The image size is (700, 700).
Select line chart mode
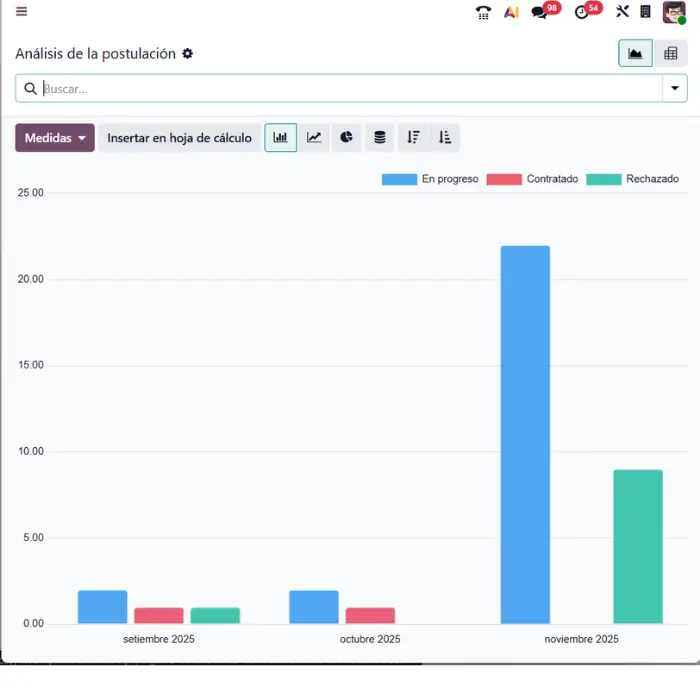(x=314, y=138)
